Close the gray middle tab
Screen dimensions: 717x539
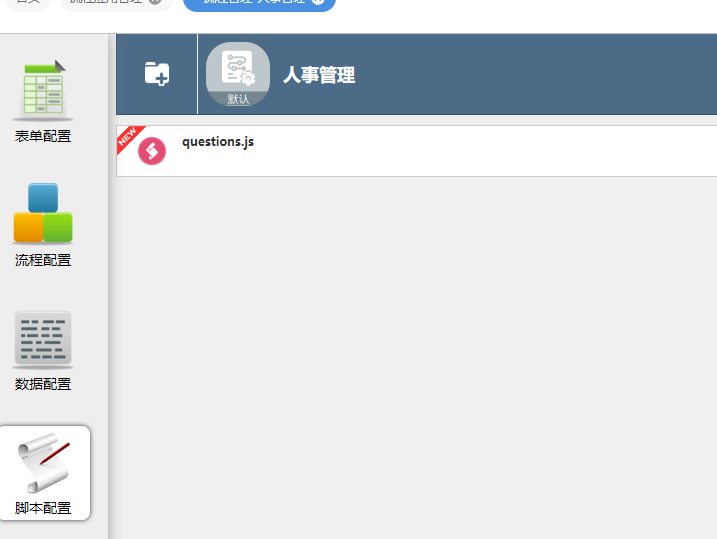pyautogui.click(x=155, y=1)
